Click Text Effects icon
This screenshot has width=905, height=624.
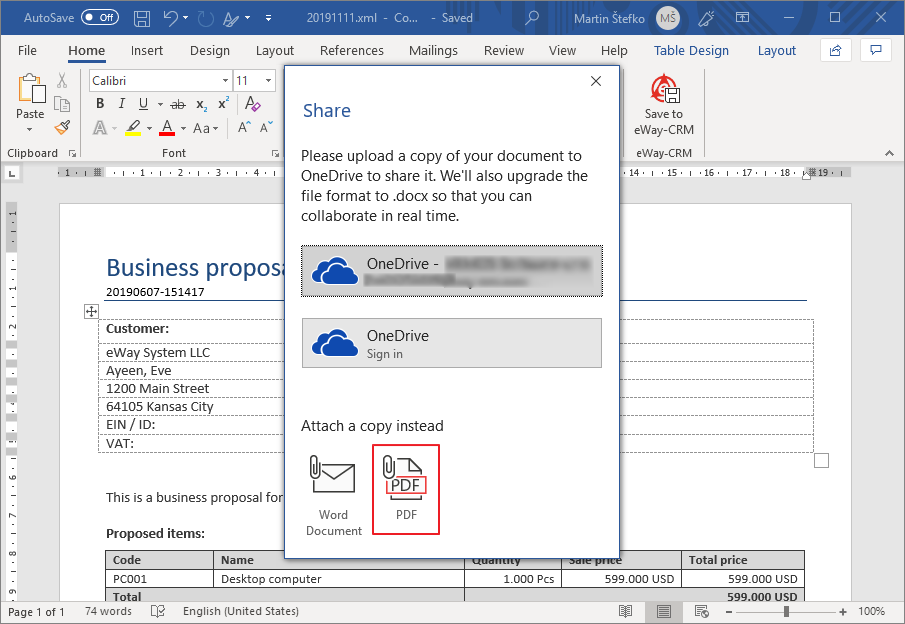tap(100, 128)
